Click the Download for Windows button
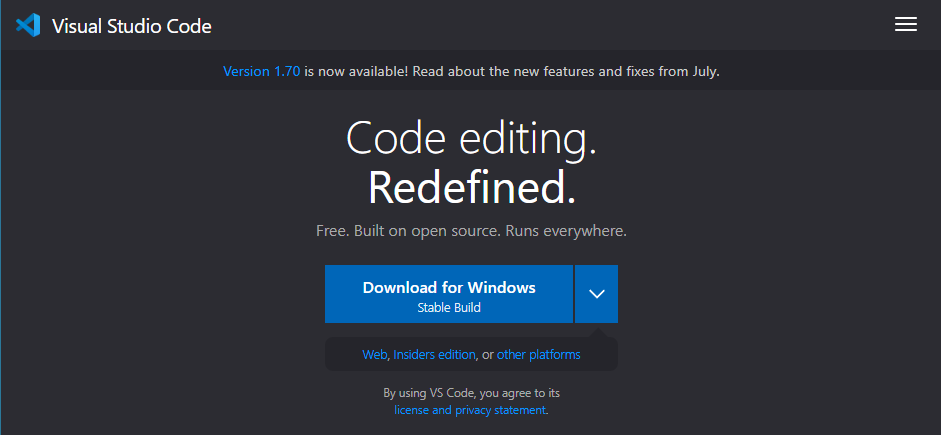Viewport: 941px width, 435px height. pyautogui.click(x=449, y=294)
